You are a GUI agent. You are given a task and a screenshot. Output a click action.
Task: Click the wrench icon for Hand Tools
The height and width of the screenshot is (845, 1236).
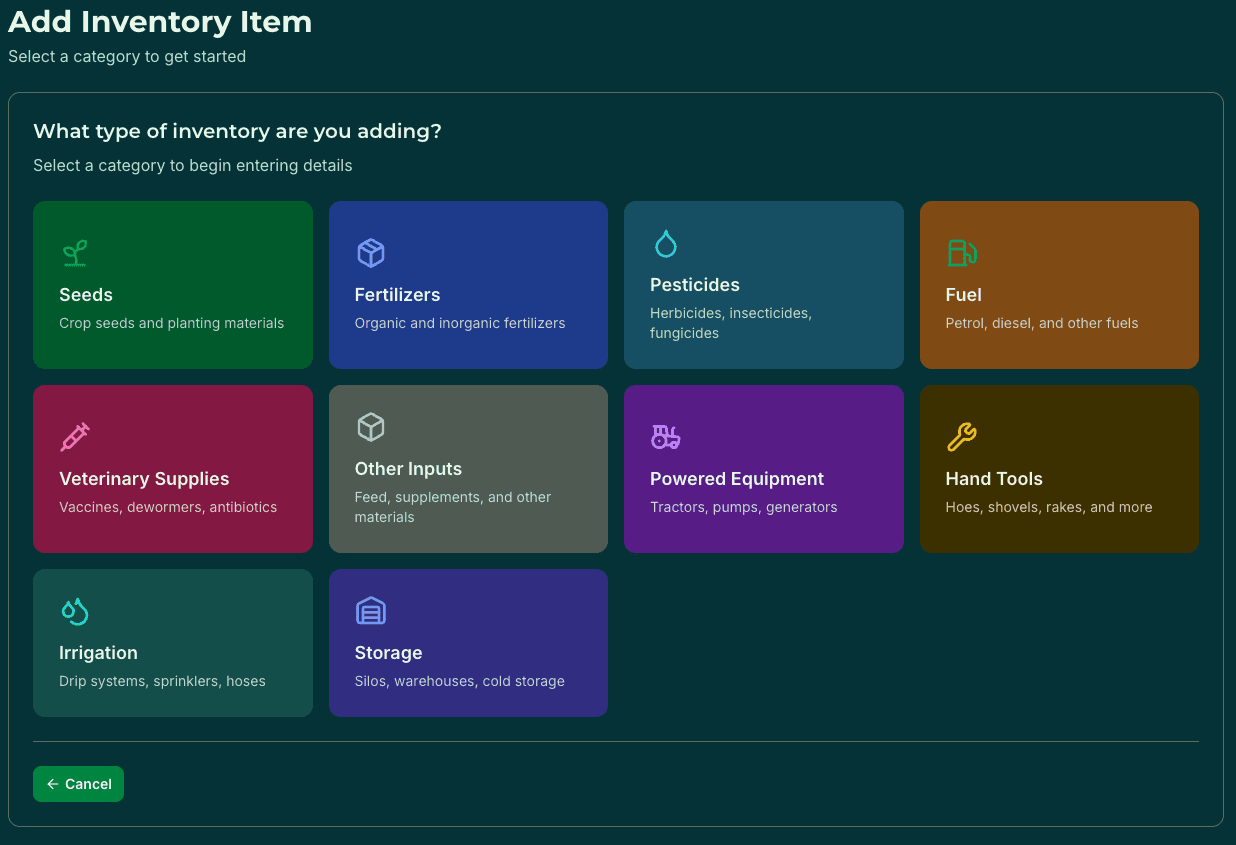(x=961, y=437)
